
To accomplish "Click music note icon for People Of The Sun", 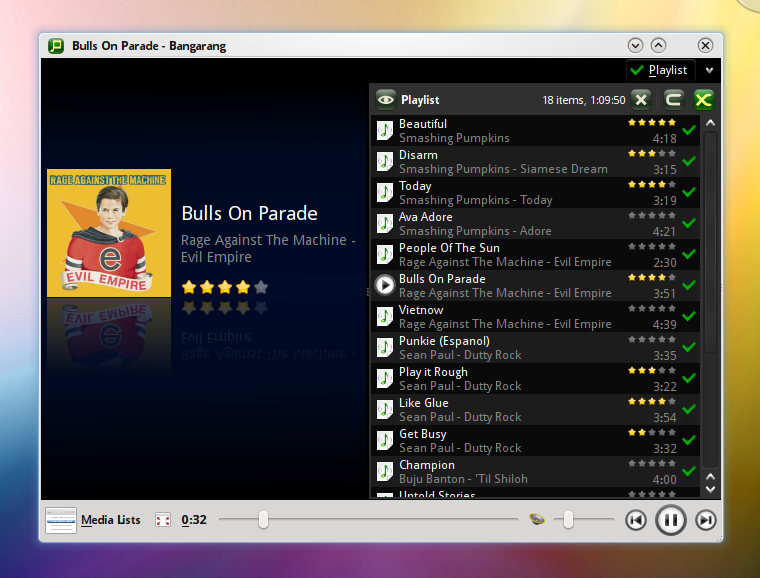I will coord(385,254).
